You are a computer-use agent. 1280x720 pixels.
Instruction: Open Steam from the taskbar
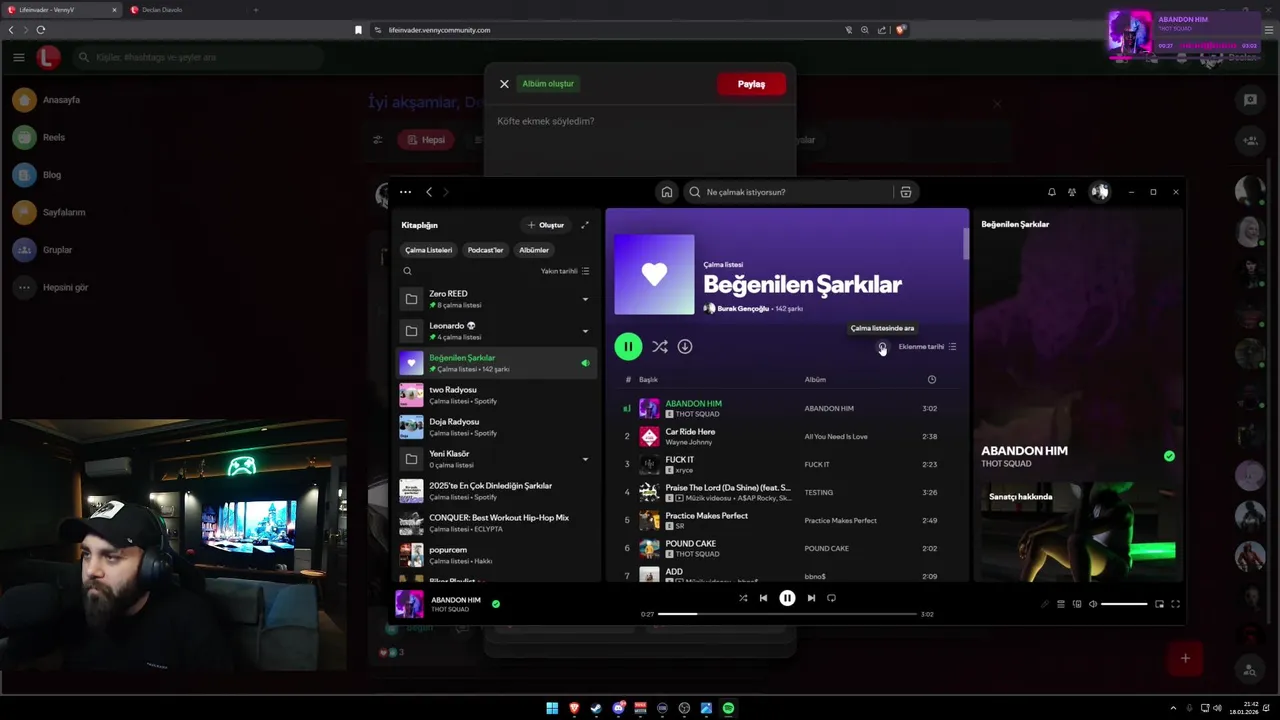(x=596, y=708)
